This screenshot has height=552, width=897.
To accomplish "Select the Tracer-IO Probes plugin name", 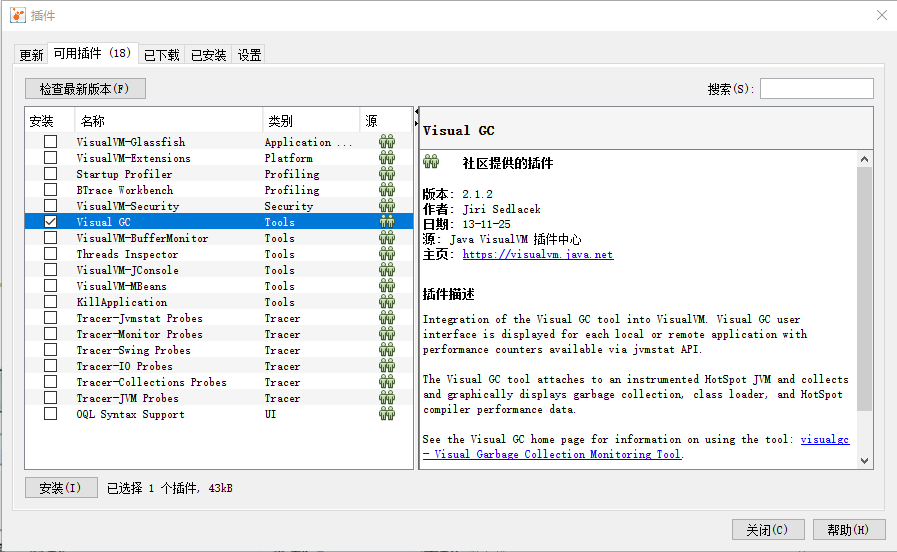I will [124, 366].
